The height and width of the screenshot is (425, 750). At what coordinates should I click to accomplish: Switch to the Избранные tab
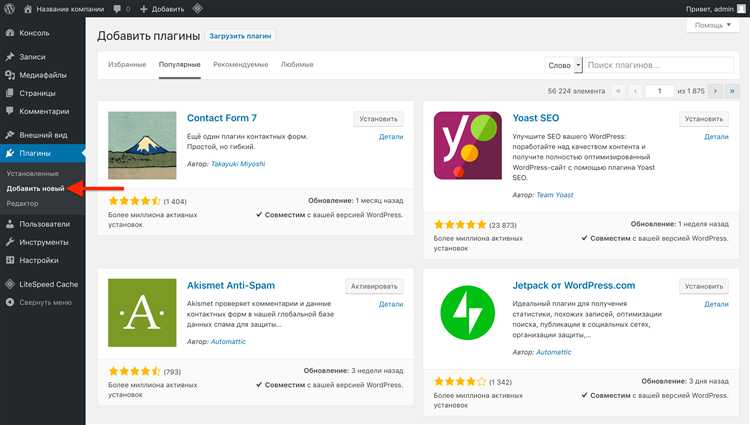(x=127, y=65)
